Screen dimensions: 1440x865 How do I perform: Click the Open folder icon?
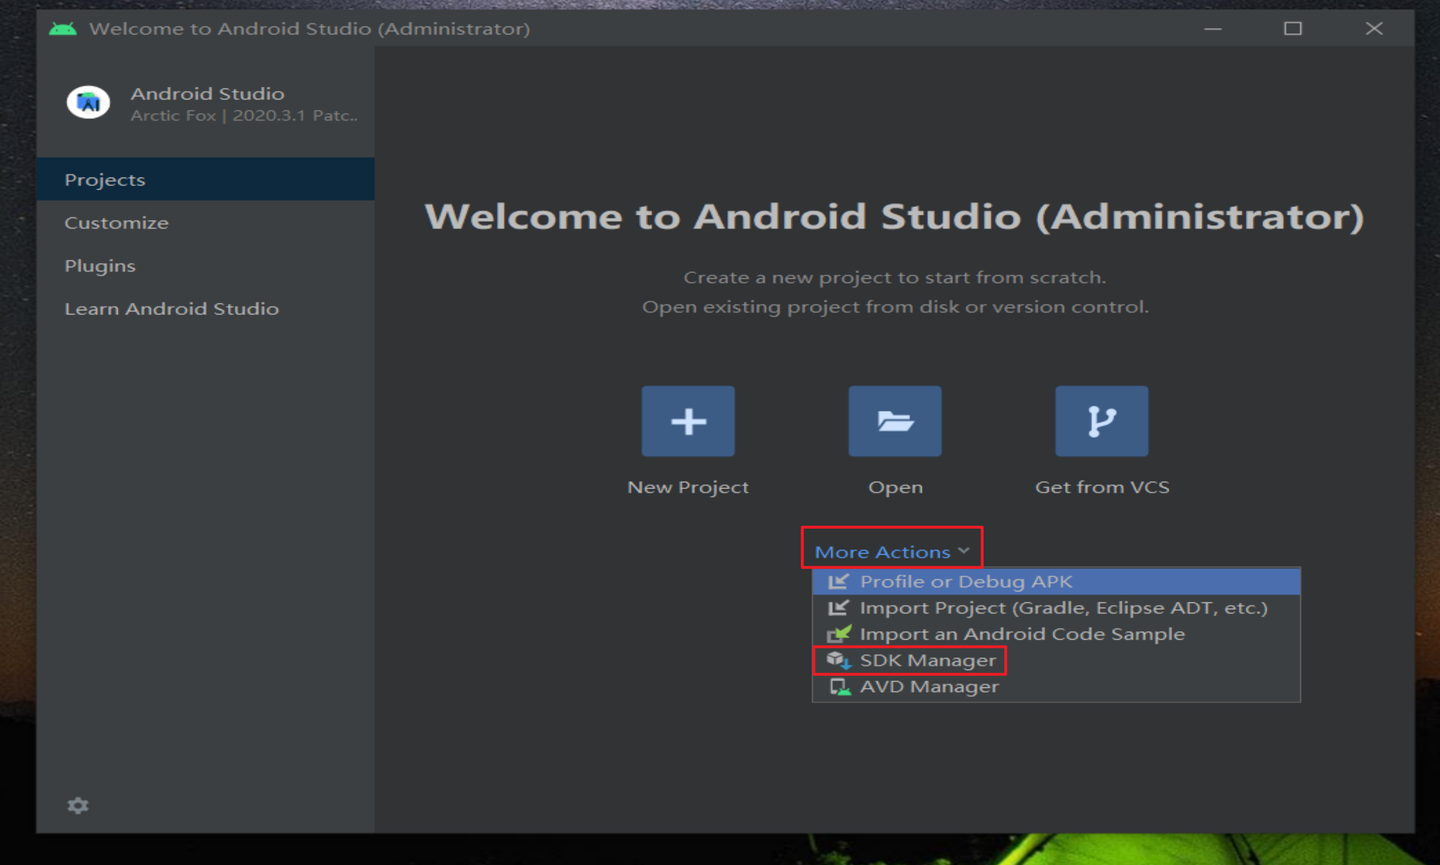pyautogui.click(x=894, y=420)
